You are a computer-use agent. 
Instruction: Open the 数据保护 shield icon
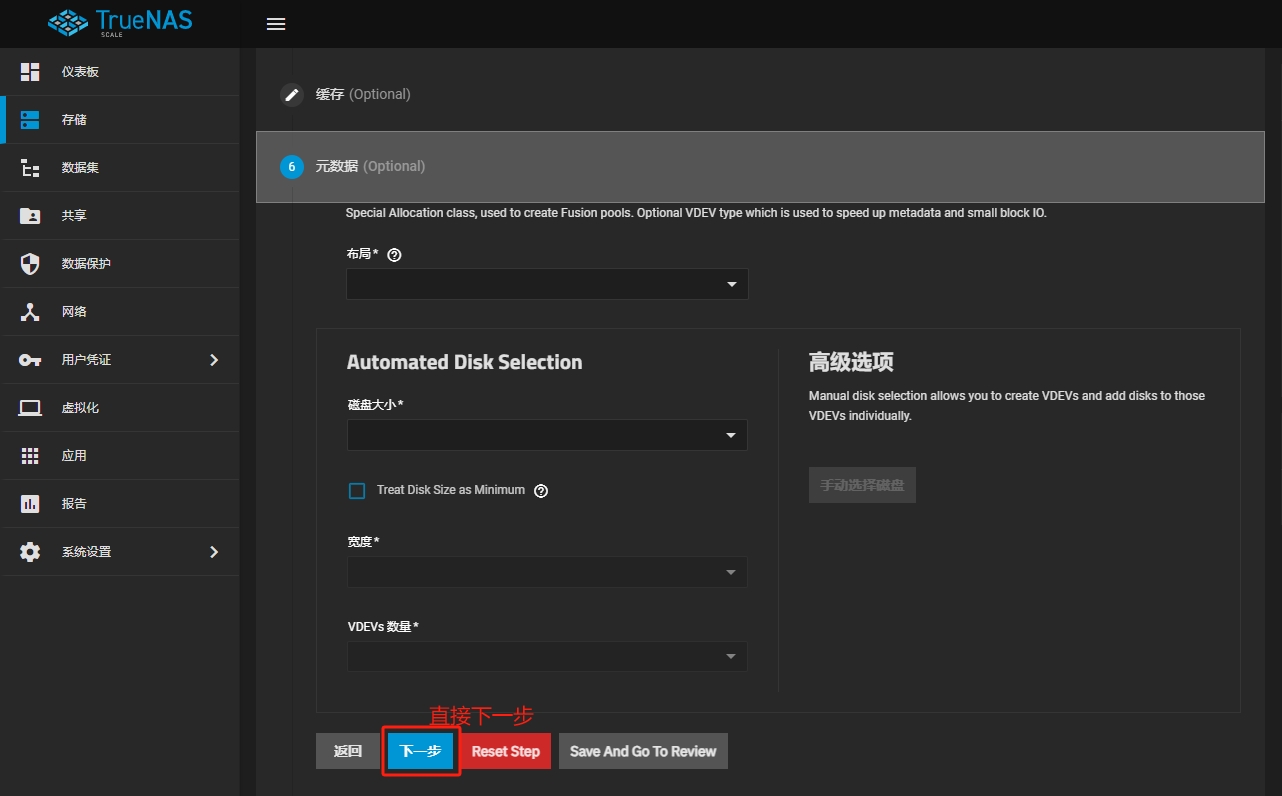click(30, 264)
